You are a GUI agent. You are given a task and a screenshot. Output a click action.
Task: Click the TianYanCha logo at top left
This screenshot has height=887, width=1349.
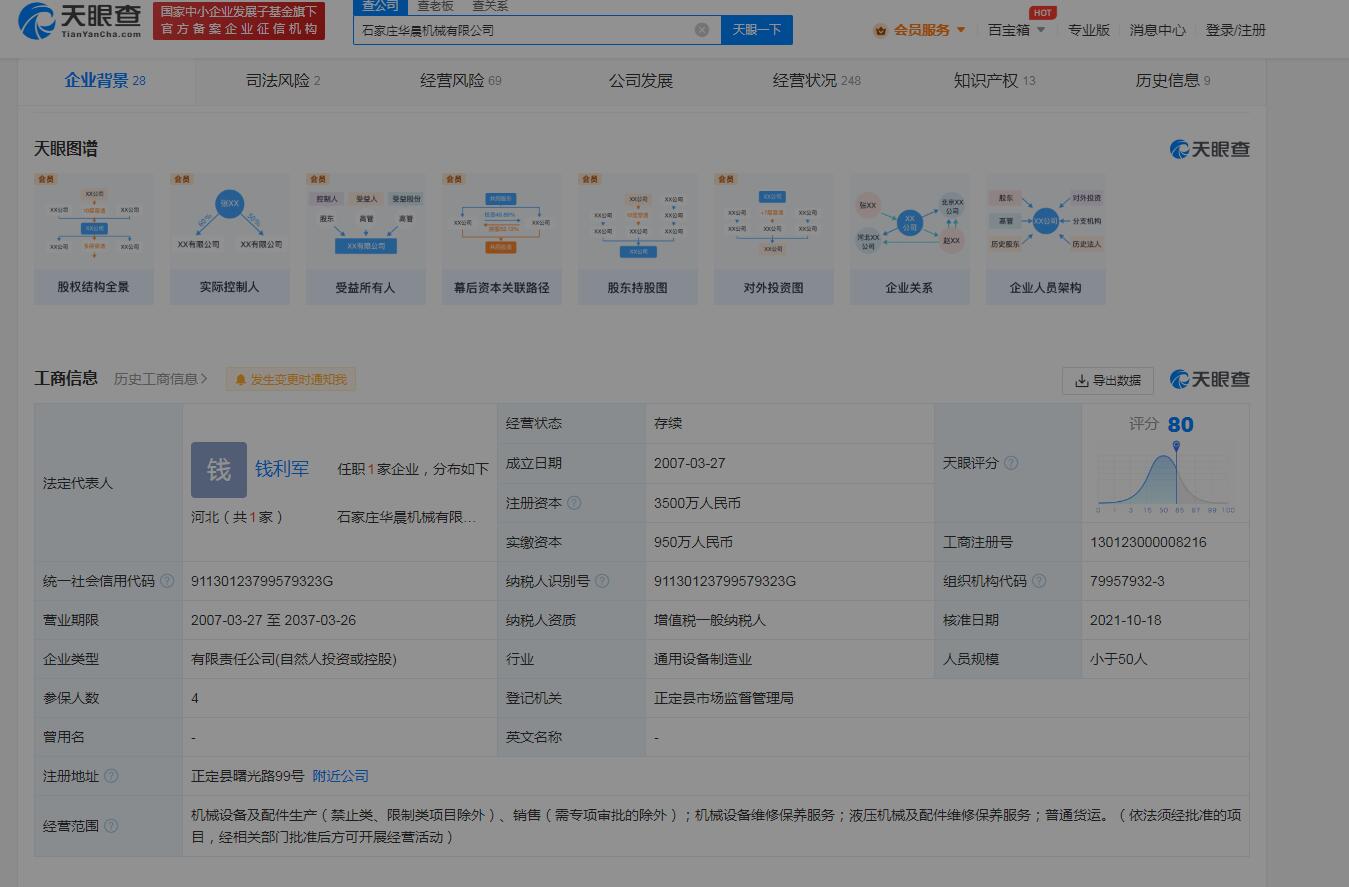[x=80, y=20]
